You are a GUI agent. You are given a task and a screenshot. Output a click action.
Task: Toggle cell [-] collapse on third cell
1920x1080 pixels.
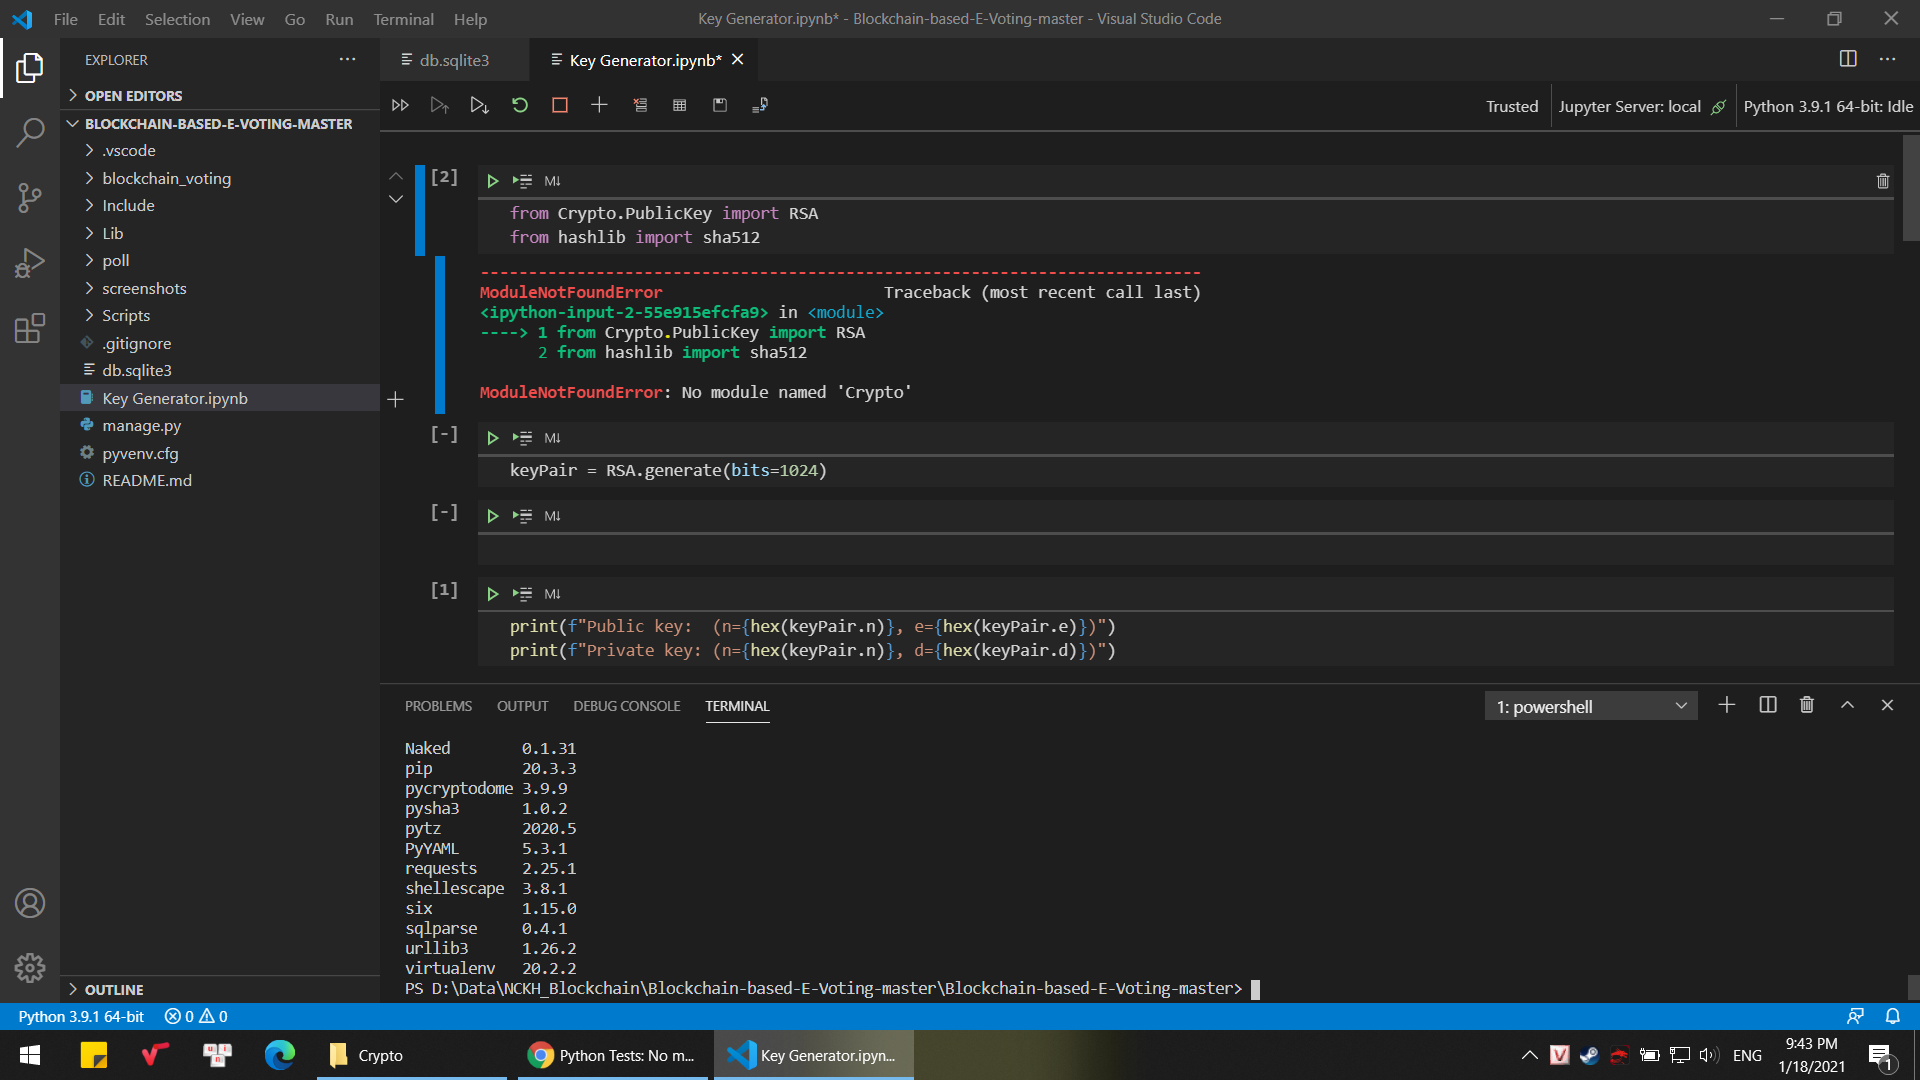tap(443, 512)
